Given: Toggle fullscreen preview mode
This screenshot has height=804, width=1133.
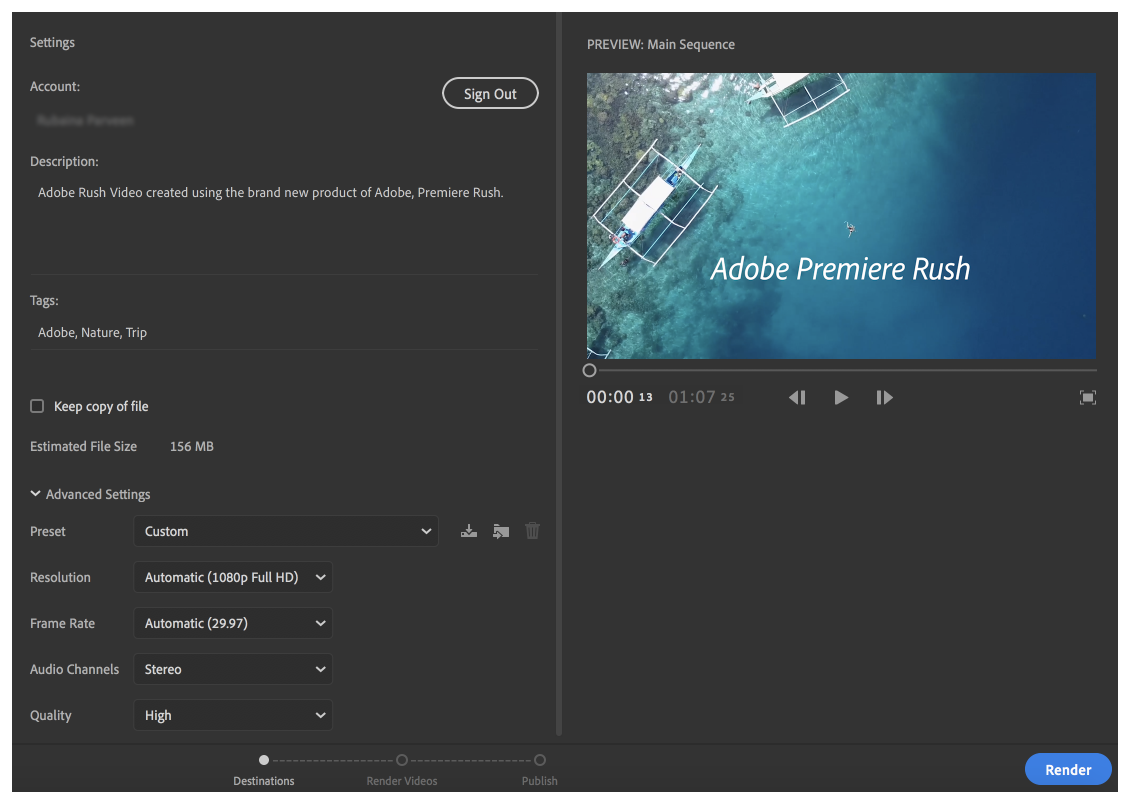Looking at the screenshot, I should (x=1088, y=397).
